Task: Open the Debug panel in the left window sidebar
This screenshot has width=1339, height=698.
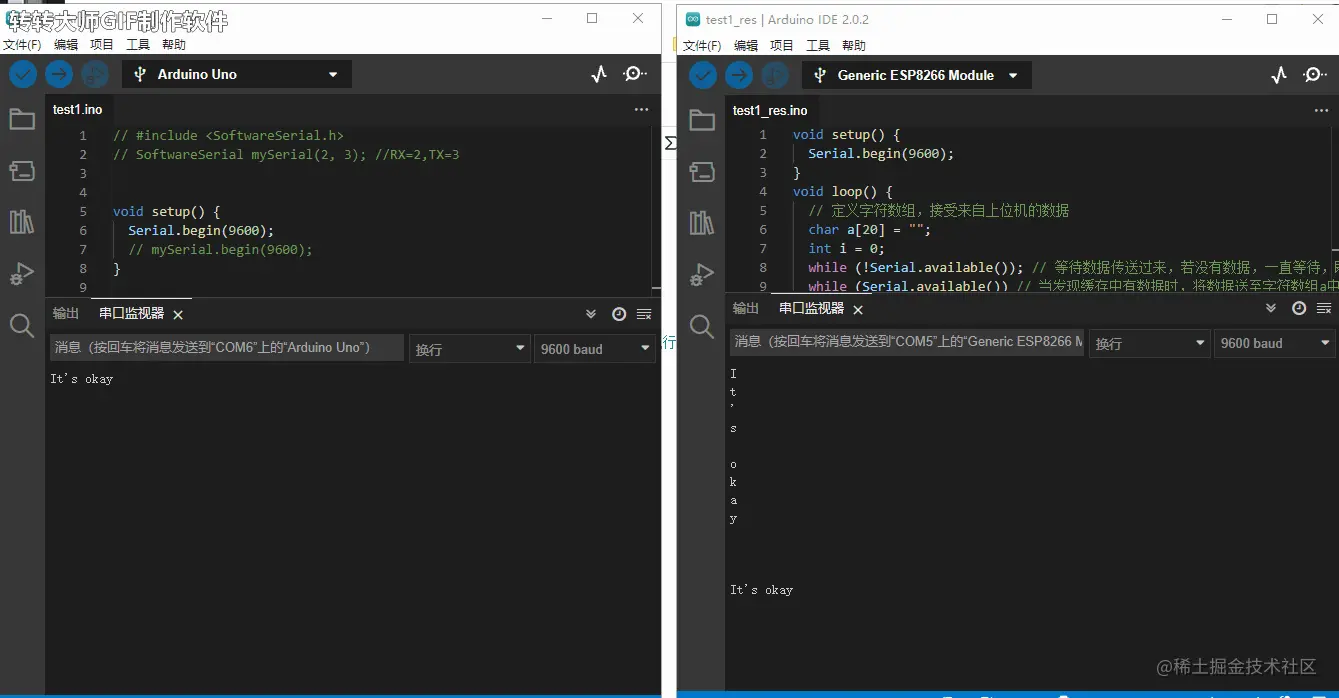Action: coord(22,273)
